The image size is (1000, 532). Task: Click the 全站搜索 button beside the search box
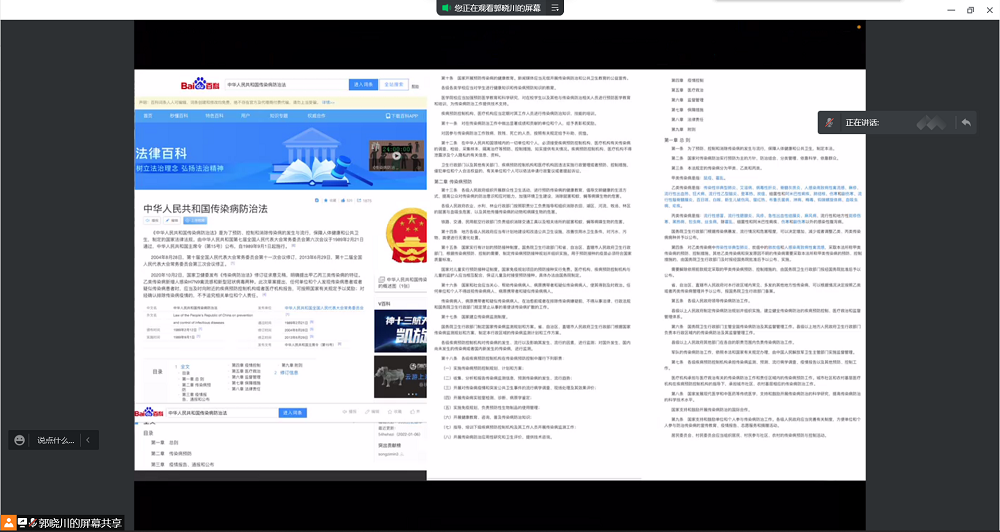(389, 85)
